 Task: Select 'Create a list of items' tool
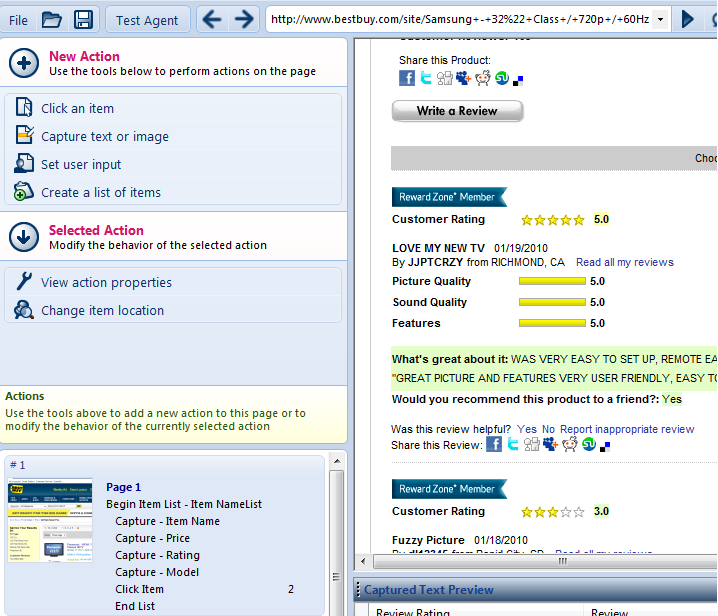(x=173, y=192)
